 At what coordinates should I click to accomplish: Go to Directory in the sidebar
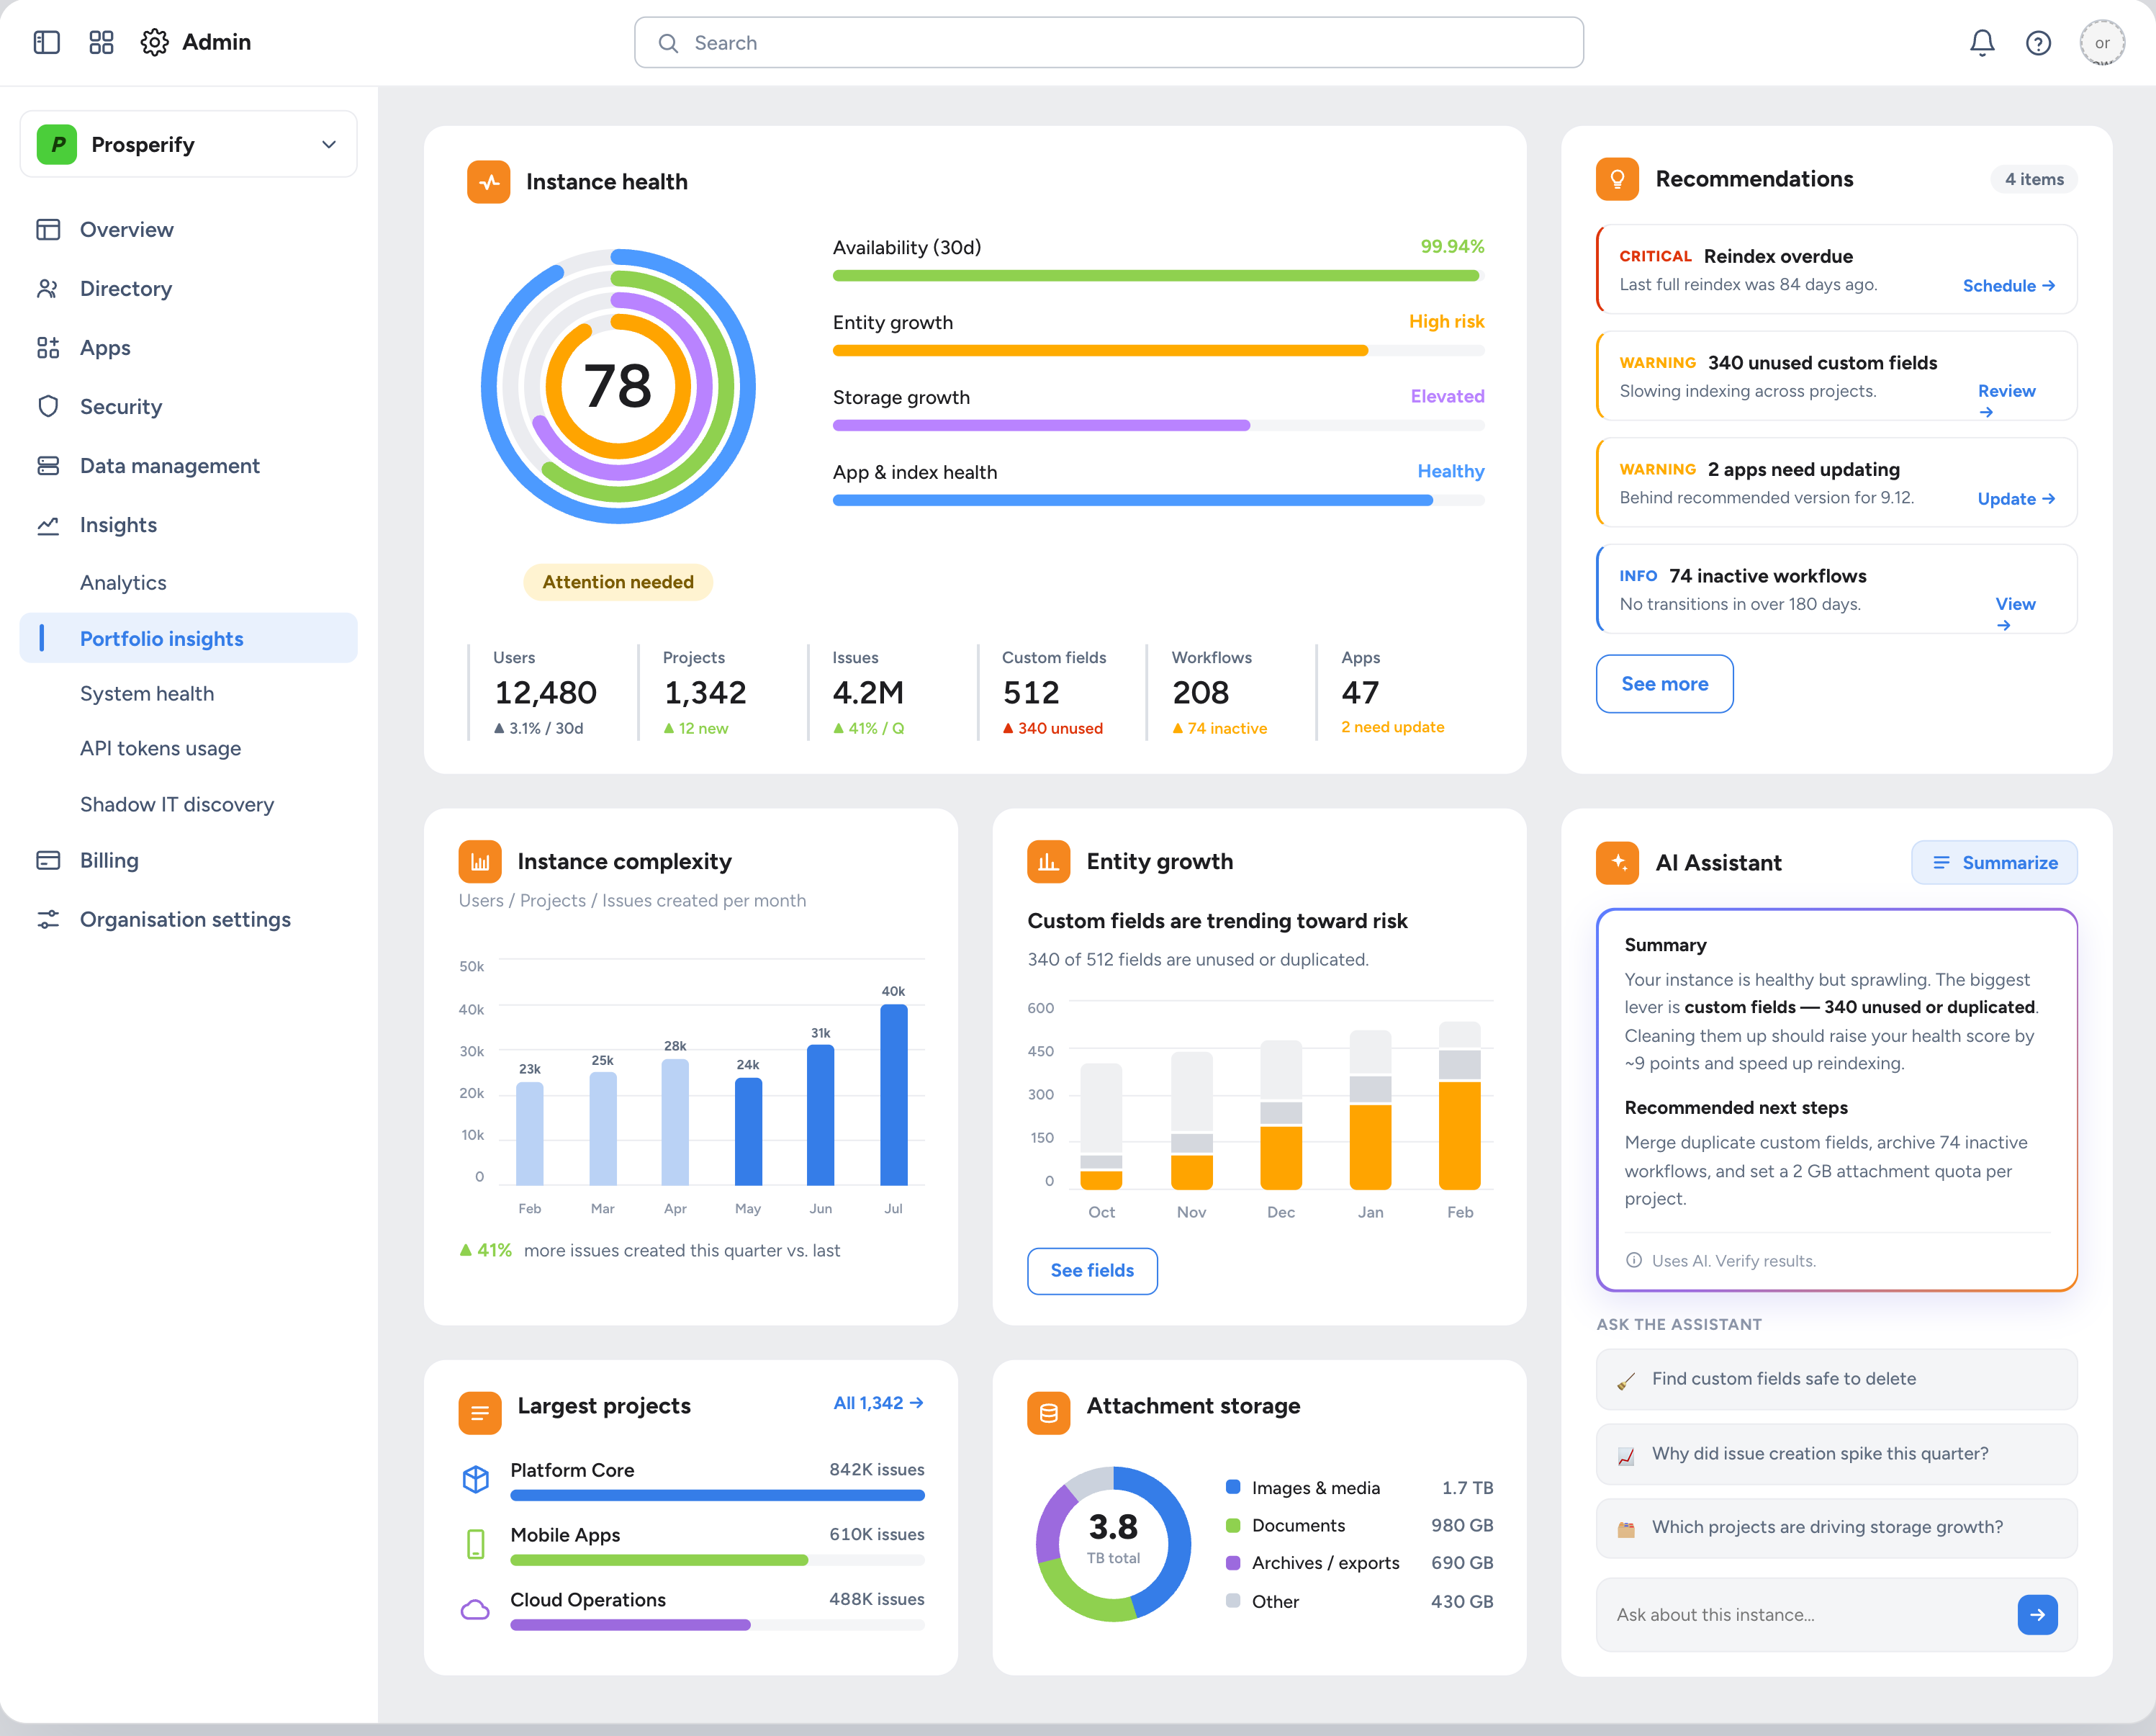188,288
